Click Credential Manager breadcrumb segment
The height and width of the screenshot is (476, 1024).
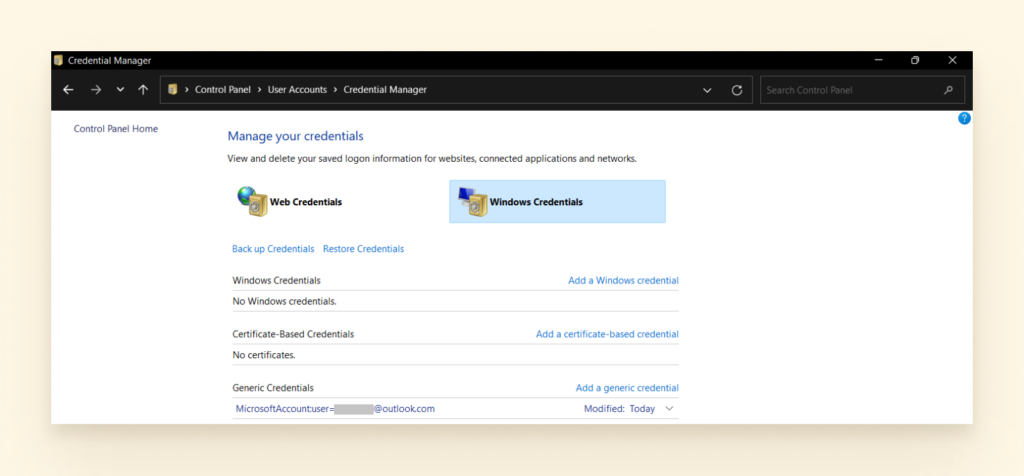click(x=385, y=90)
